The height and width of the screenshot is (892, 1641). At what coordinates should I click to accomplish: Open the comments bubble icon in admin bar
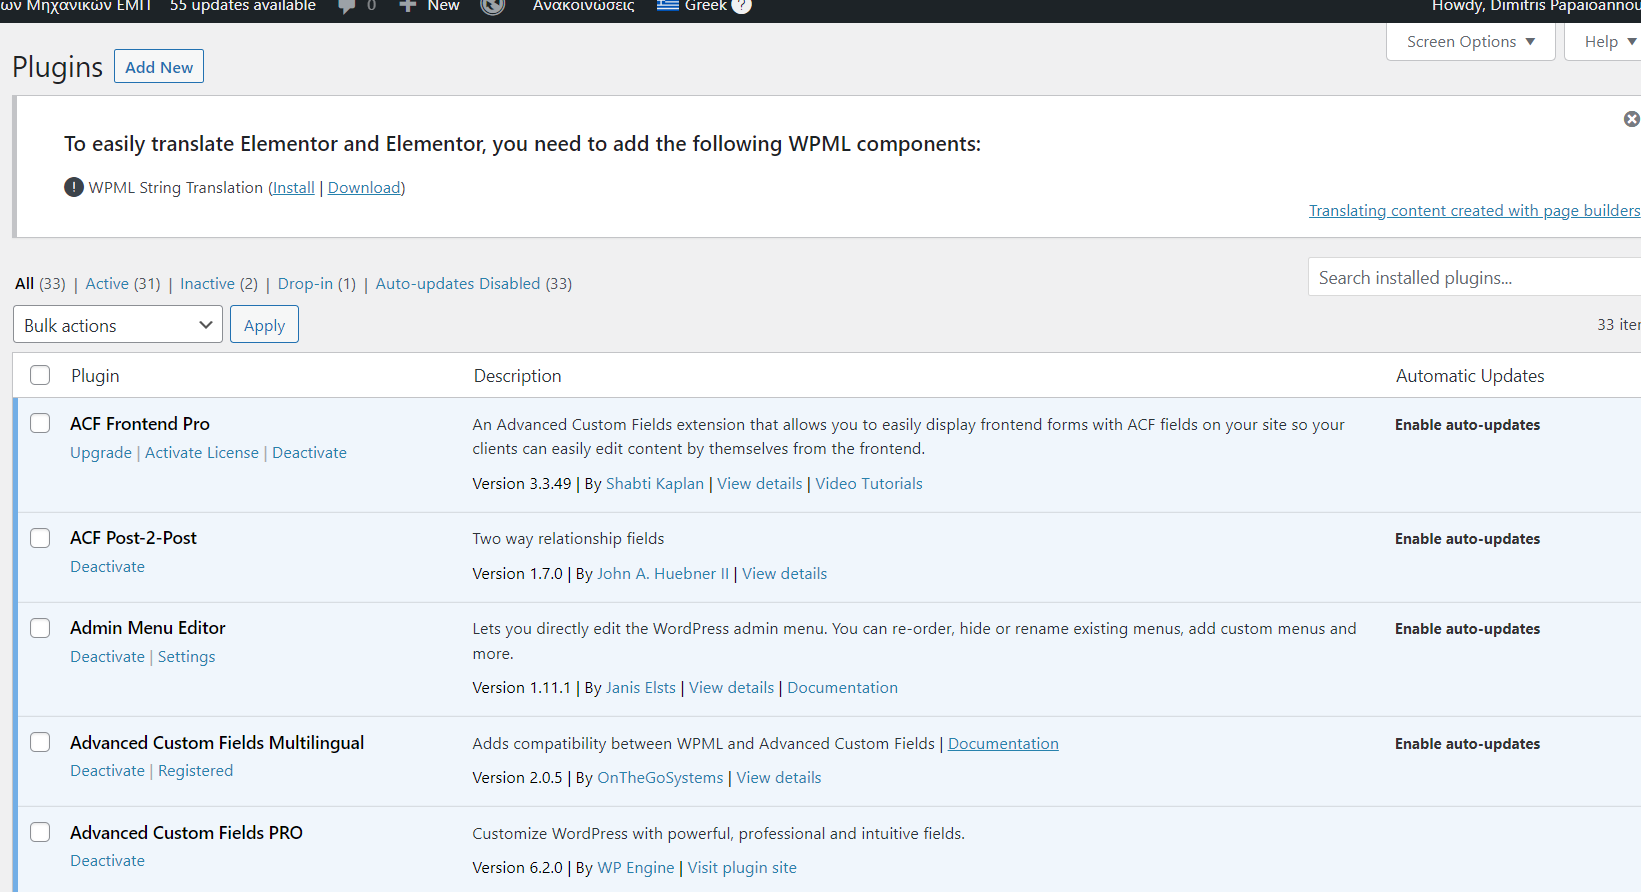pyautogui.click(x=347, y=7)
